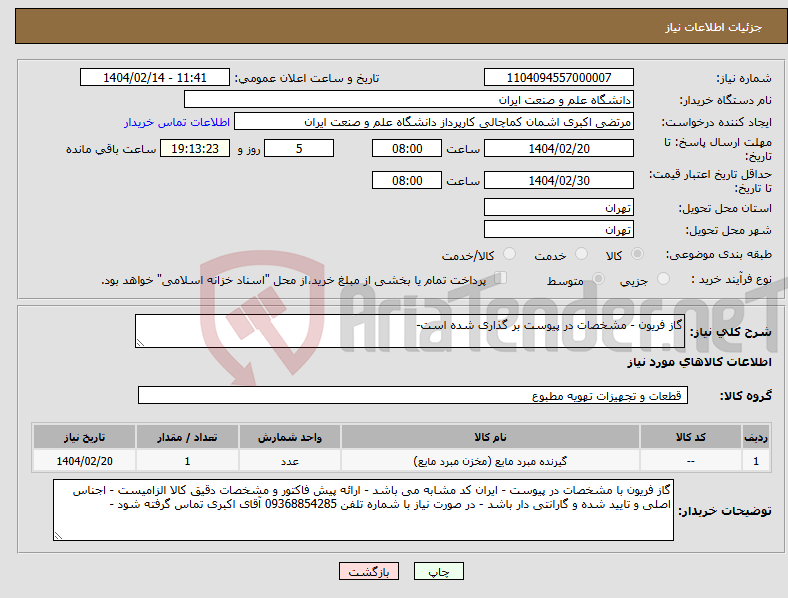Click the تاریخ نیاز column header
This screenshot has width=788, height=598.
(84, 437)
